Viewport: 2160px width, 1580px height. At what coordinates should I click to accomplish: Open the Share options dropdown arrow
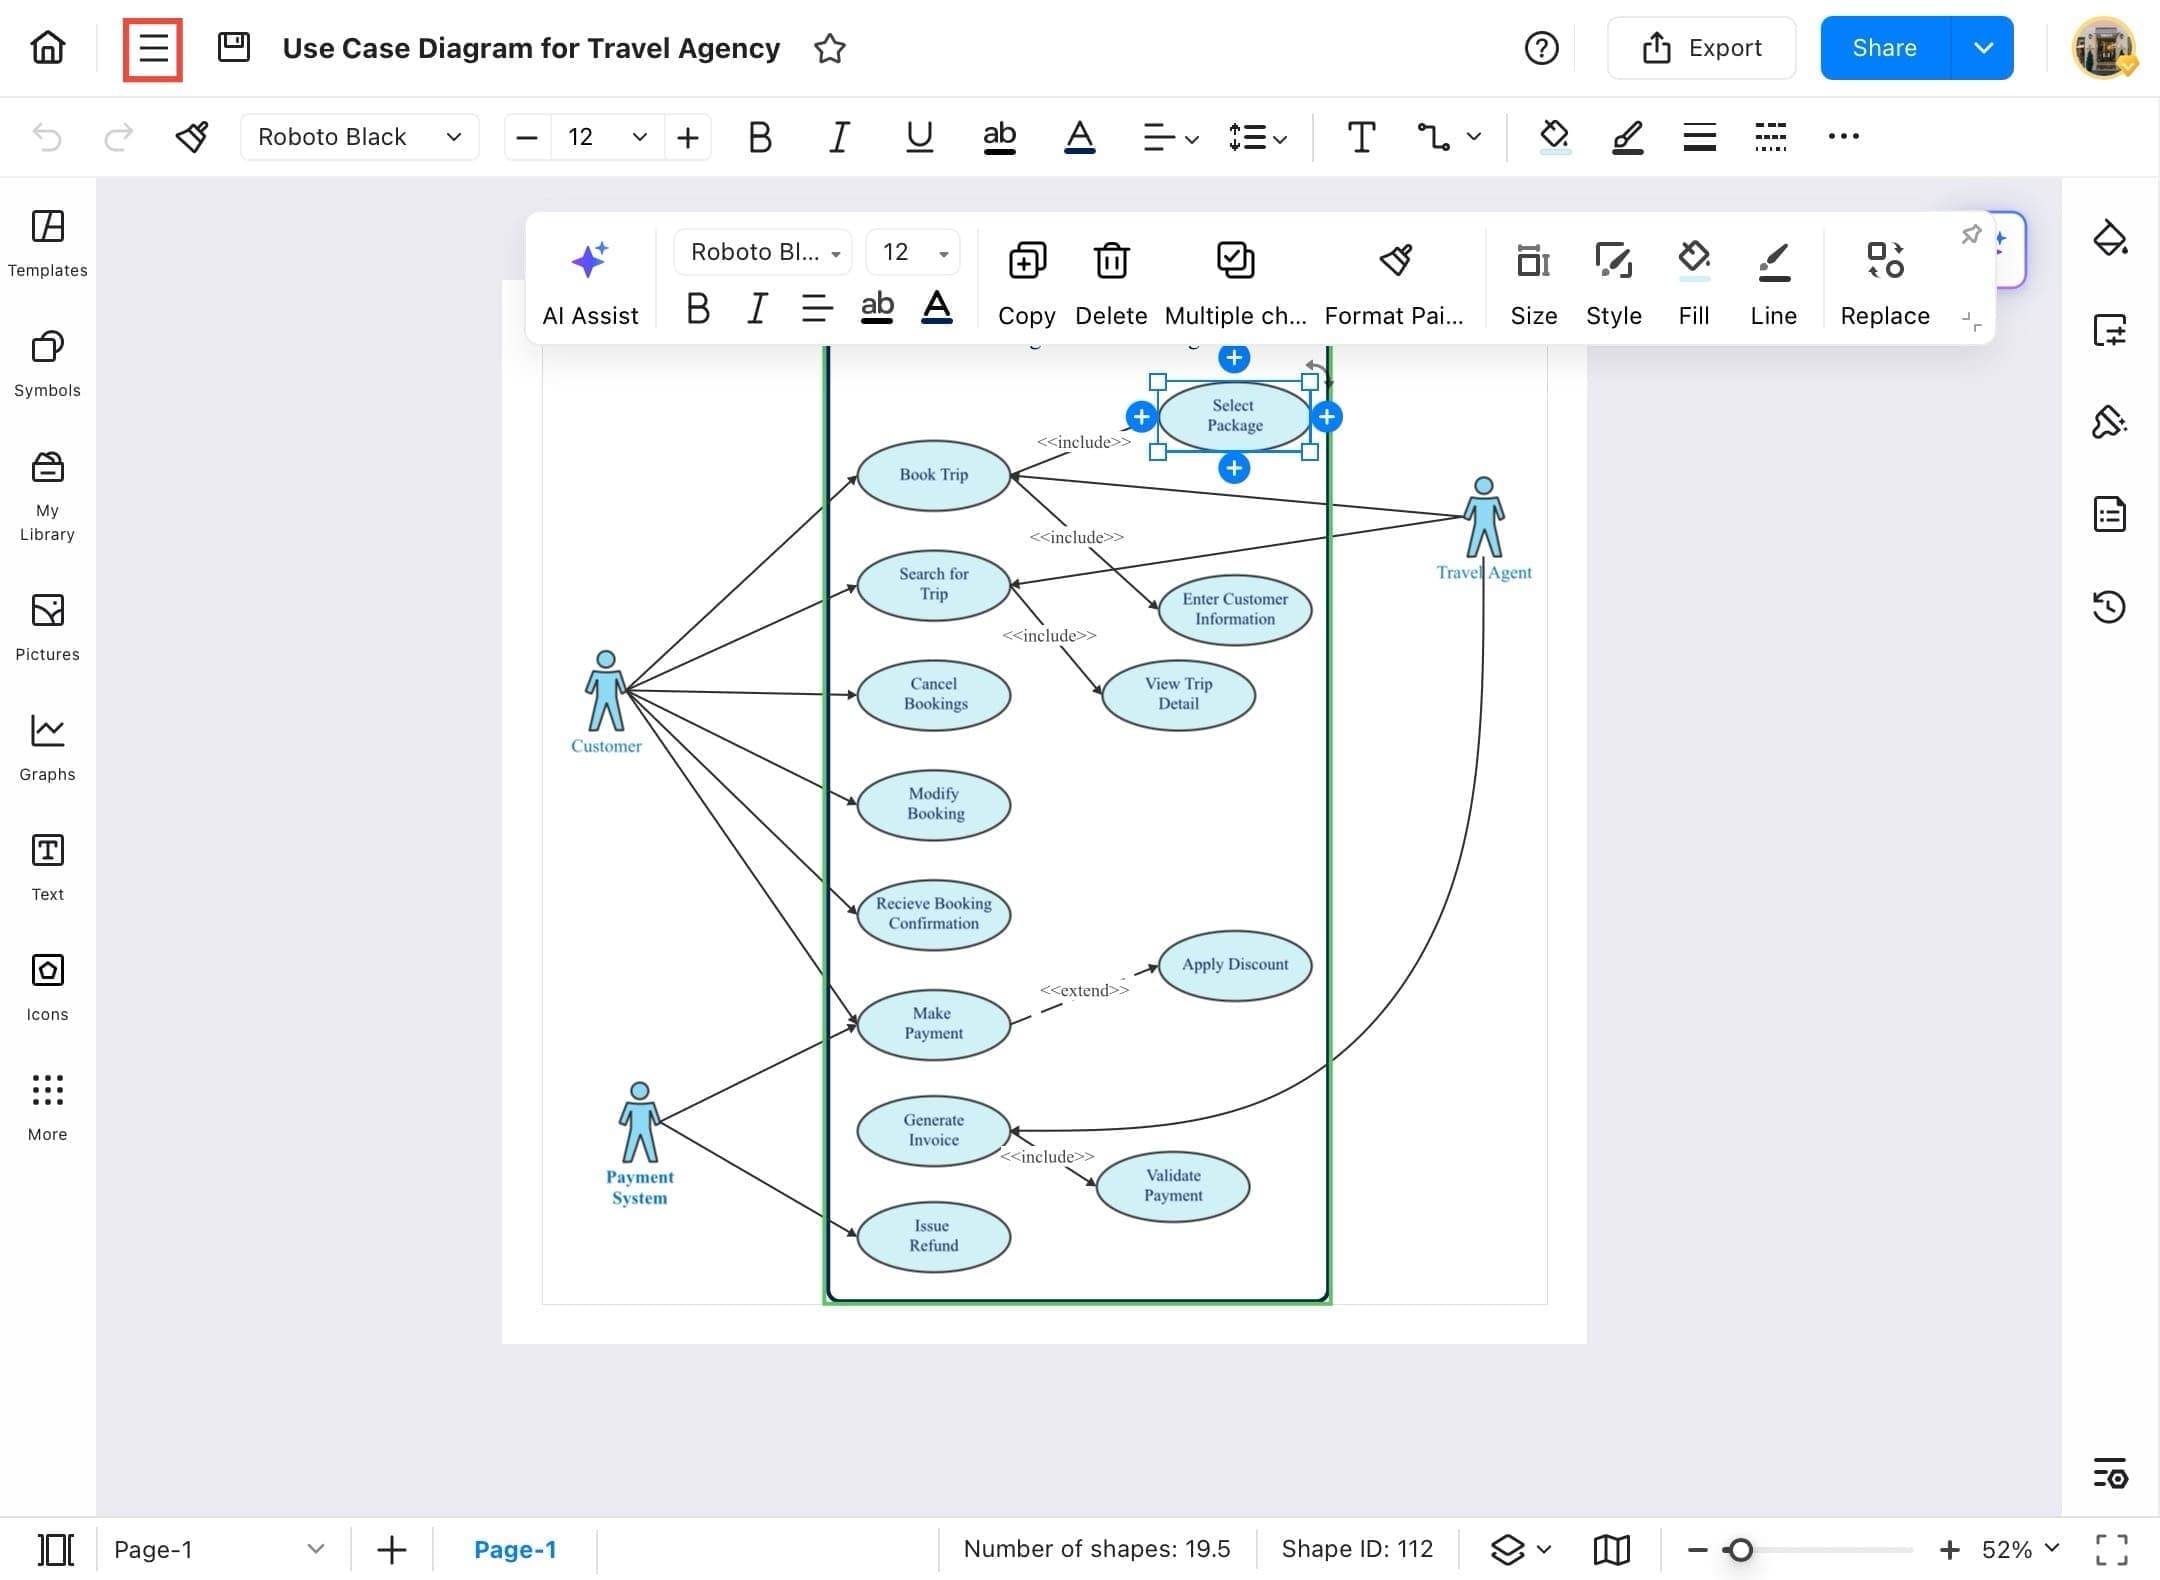[1983, 48]
